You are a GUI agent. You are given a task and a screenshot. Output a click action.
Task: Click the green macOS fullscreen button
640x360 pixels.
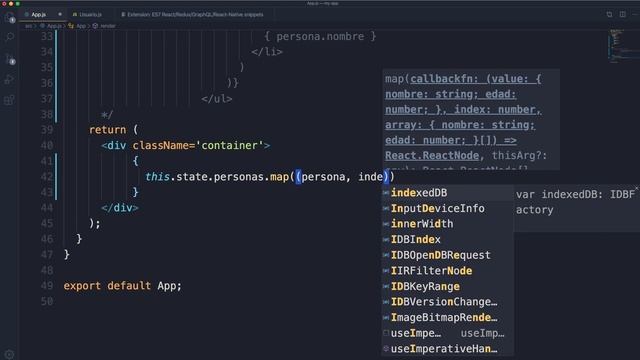coord(17,3)
